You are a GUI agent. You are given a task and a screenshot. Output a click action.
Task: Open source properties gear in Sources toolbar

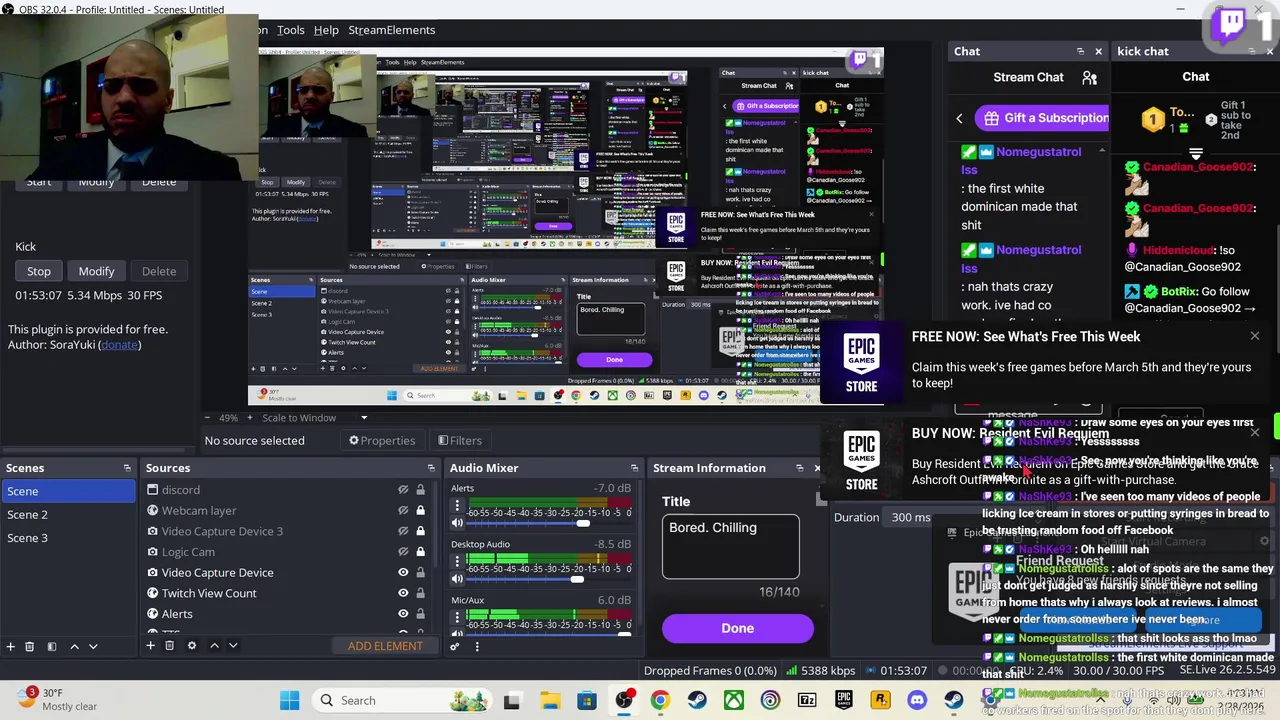pos(192,646)
